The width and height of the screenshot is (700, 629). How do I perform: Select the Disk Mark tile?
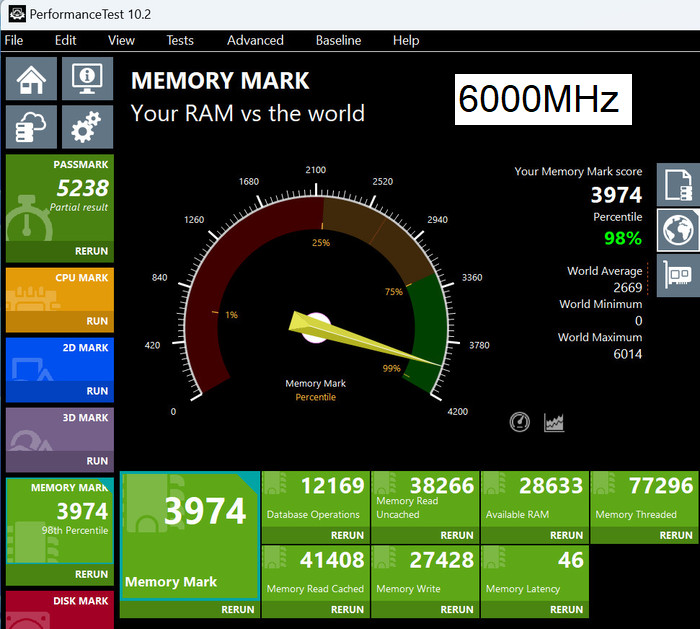[60, 610]
